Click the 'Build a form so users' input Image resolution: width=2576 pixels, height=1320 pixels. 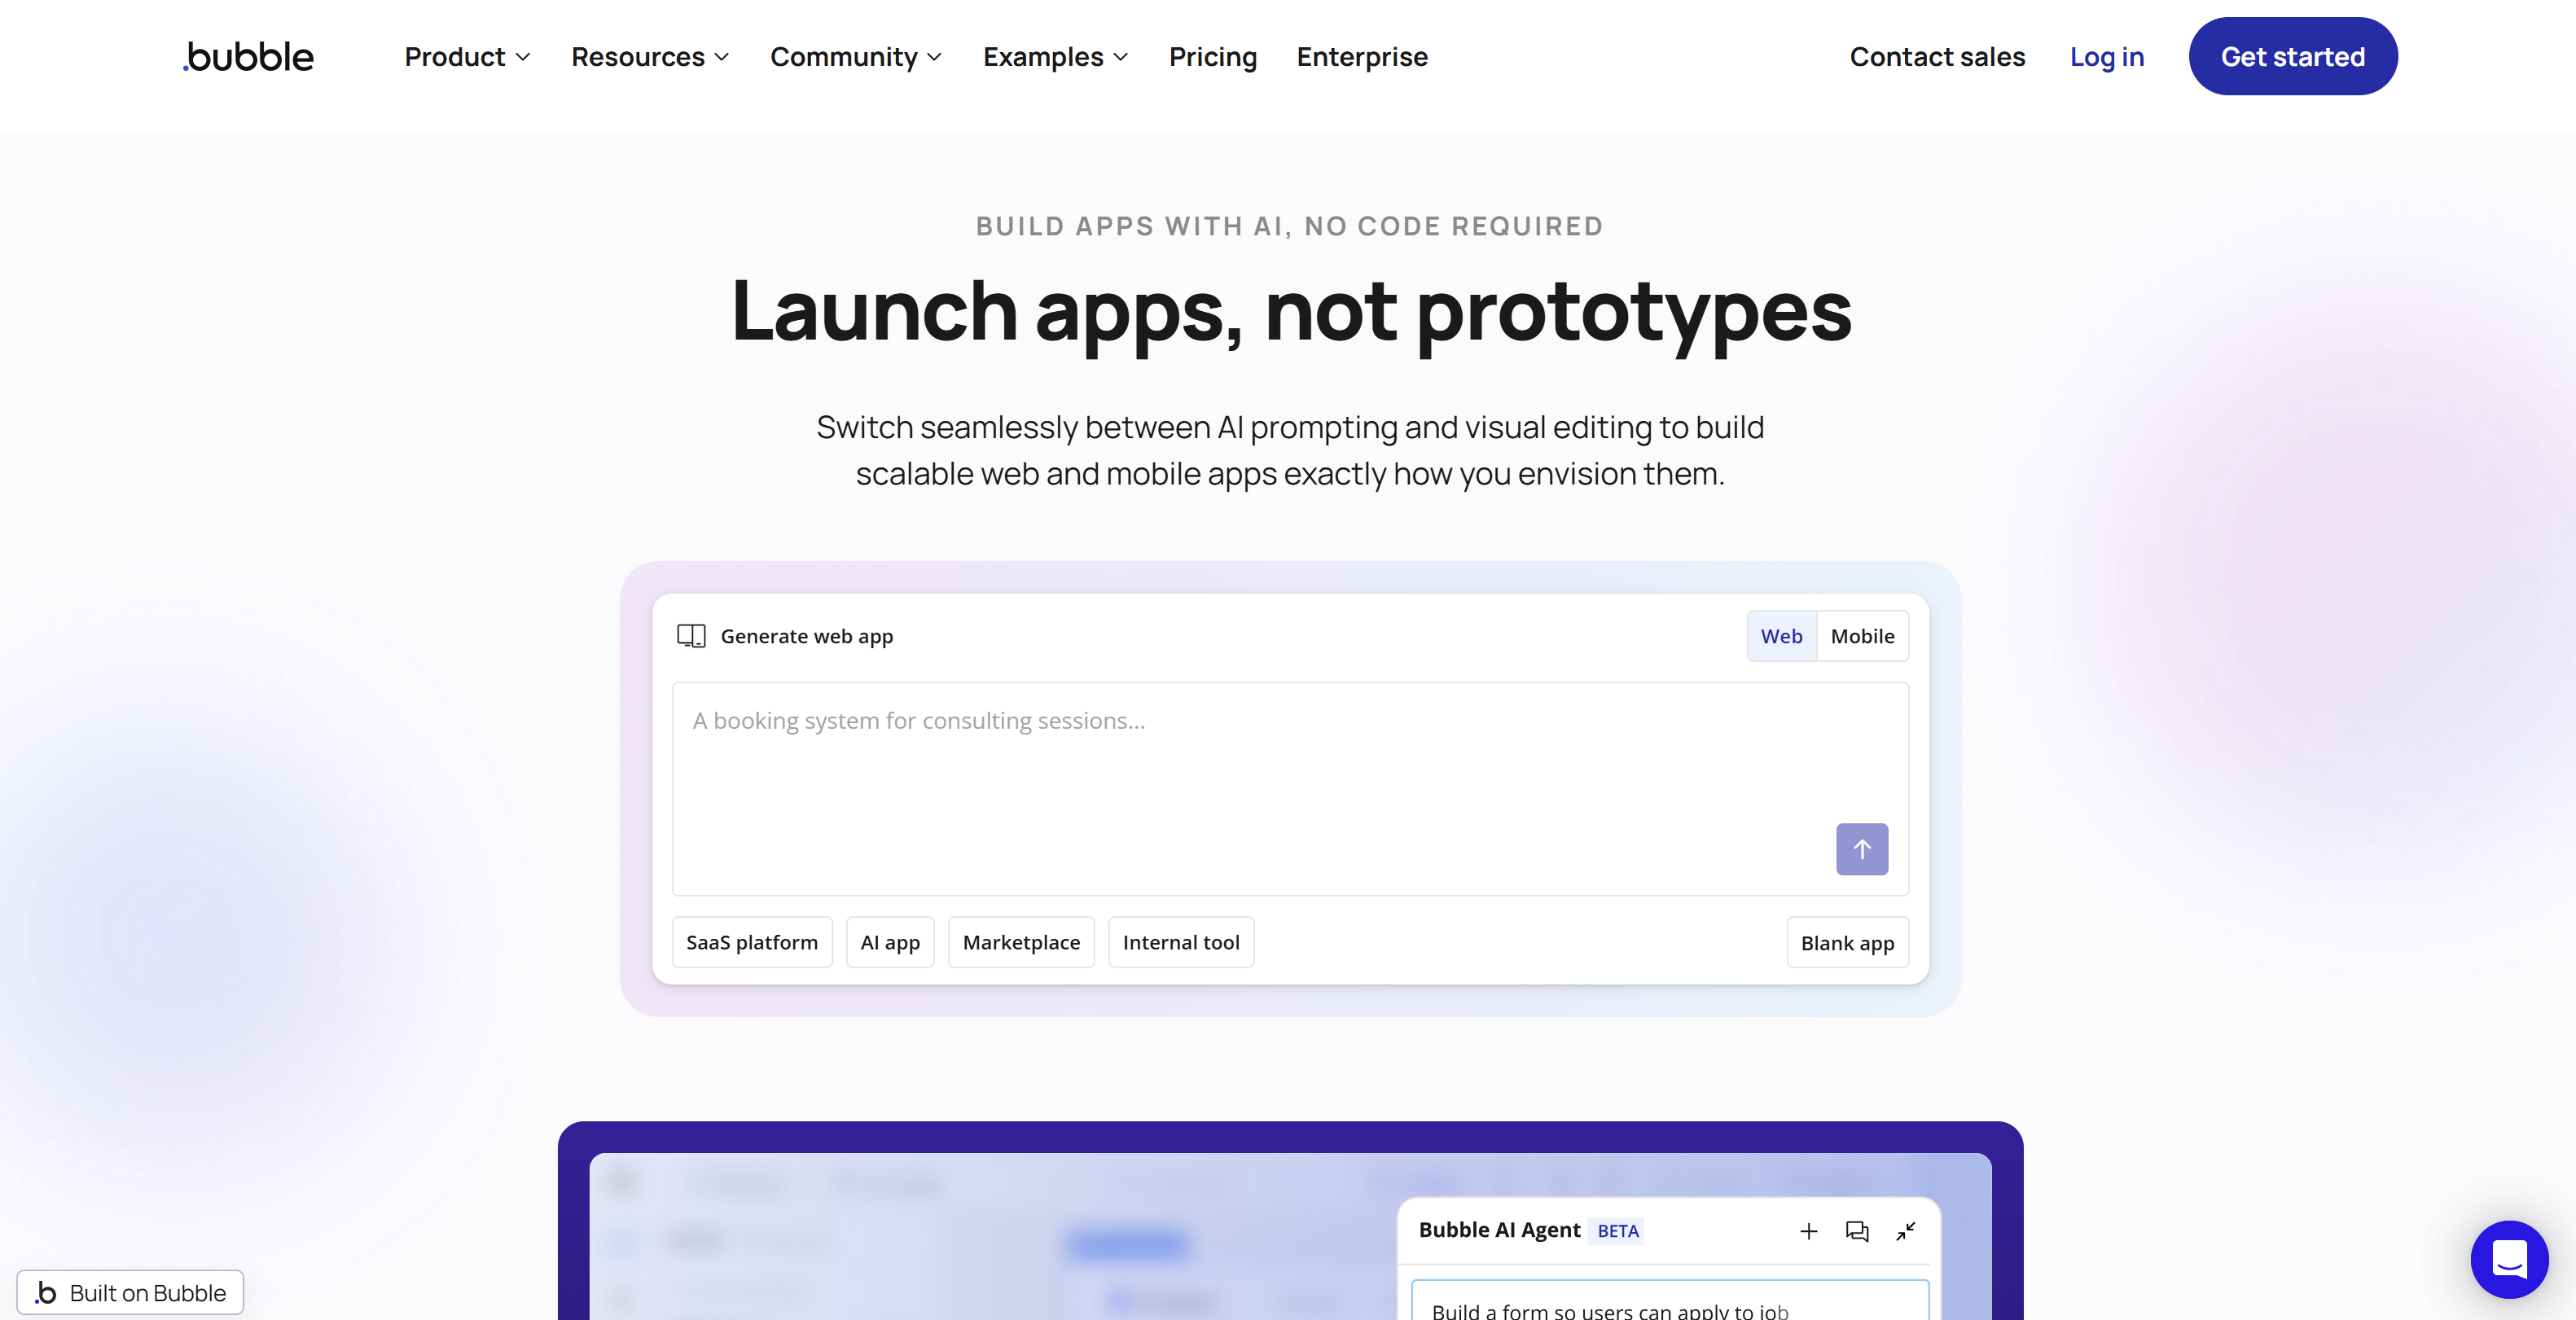point(1669,1301)
